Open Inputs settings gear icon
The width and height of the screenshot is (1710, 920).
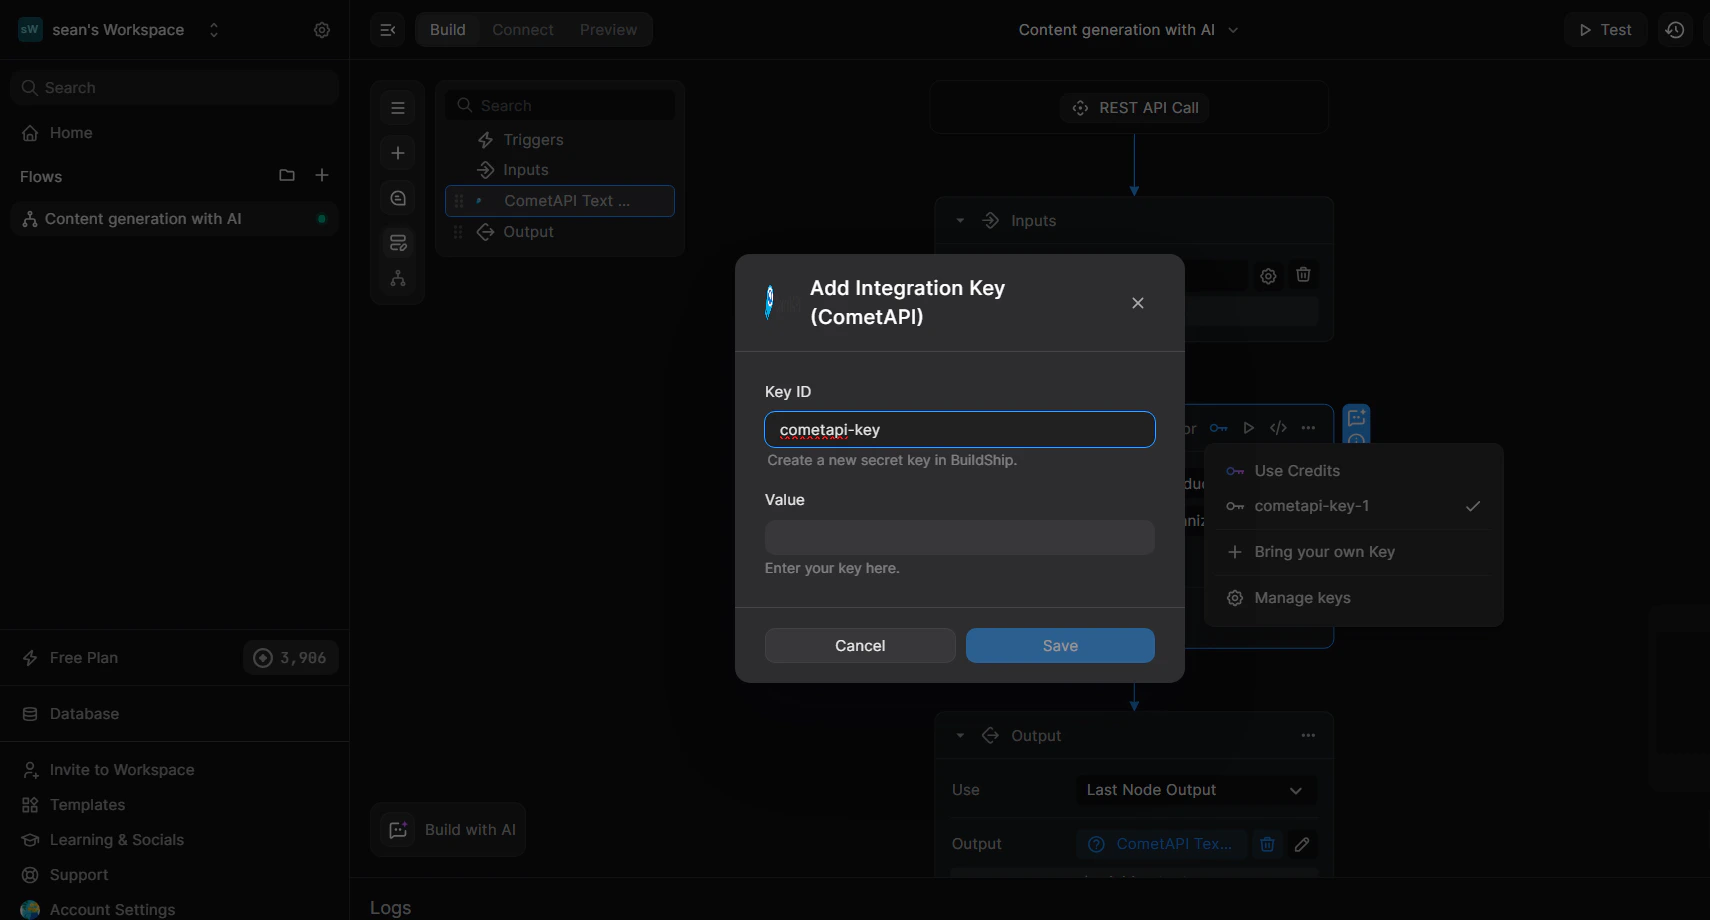click(x=1268, y=276)
